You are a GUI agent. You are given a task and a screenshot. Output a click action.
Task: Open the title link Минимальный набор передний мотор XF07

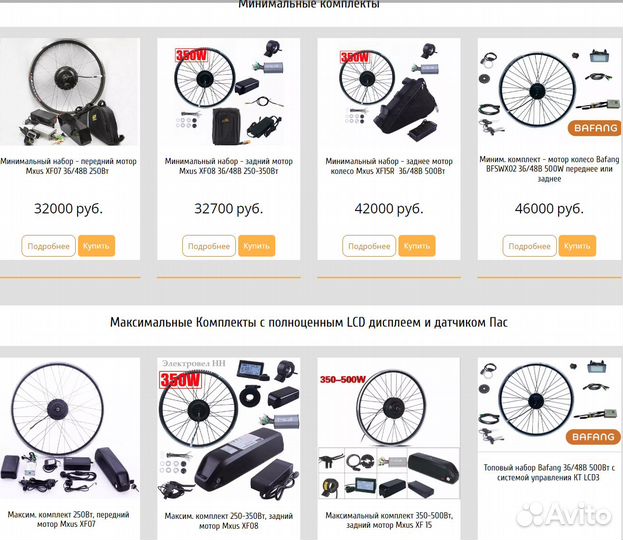(68, 166)
